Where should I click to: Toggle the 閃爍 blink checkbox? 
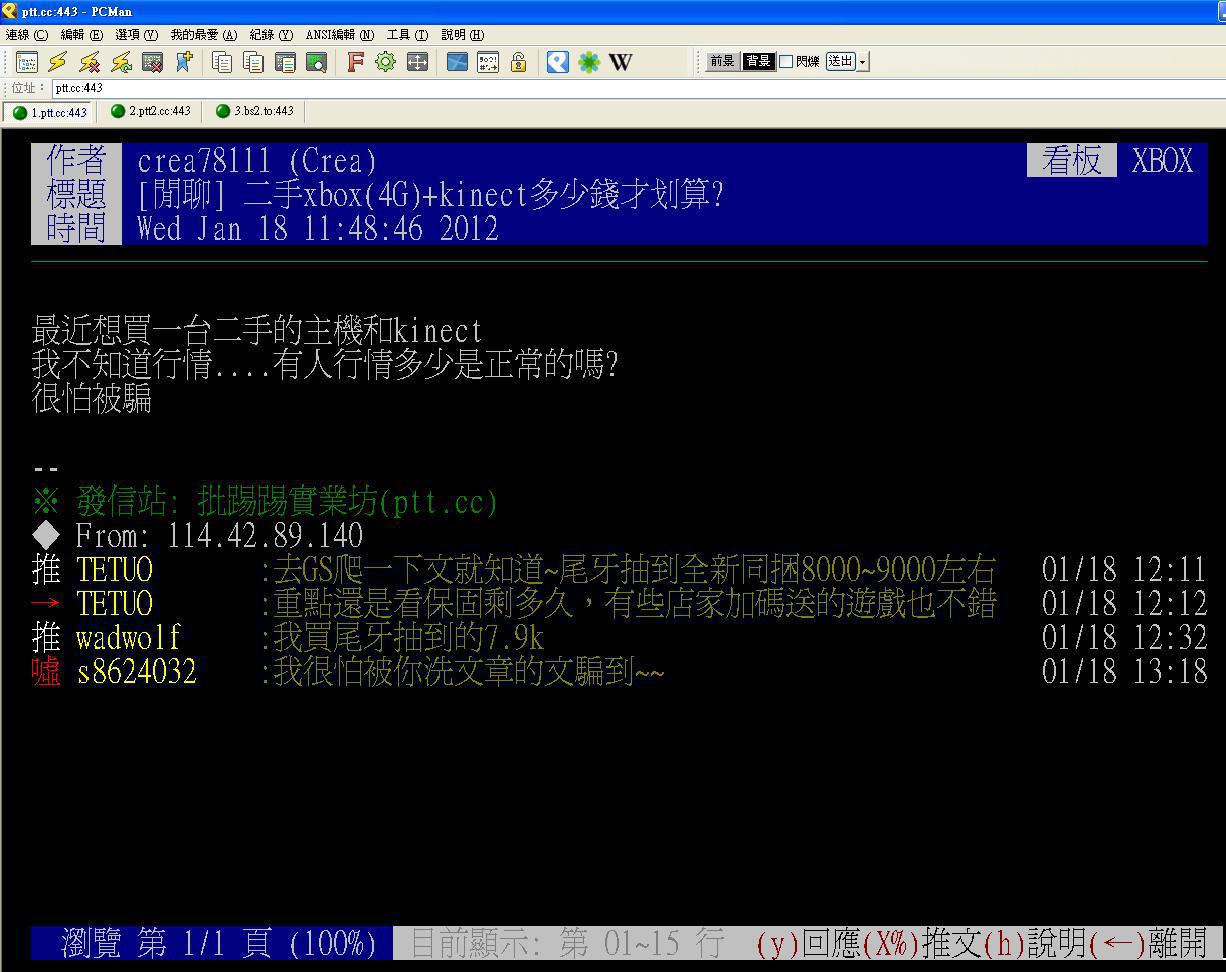click(x=786, y=62)
